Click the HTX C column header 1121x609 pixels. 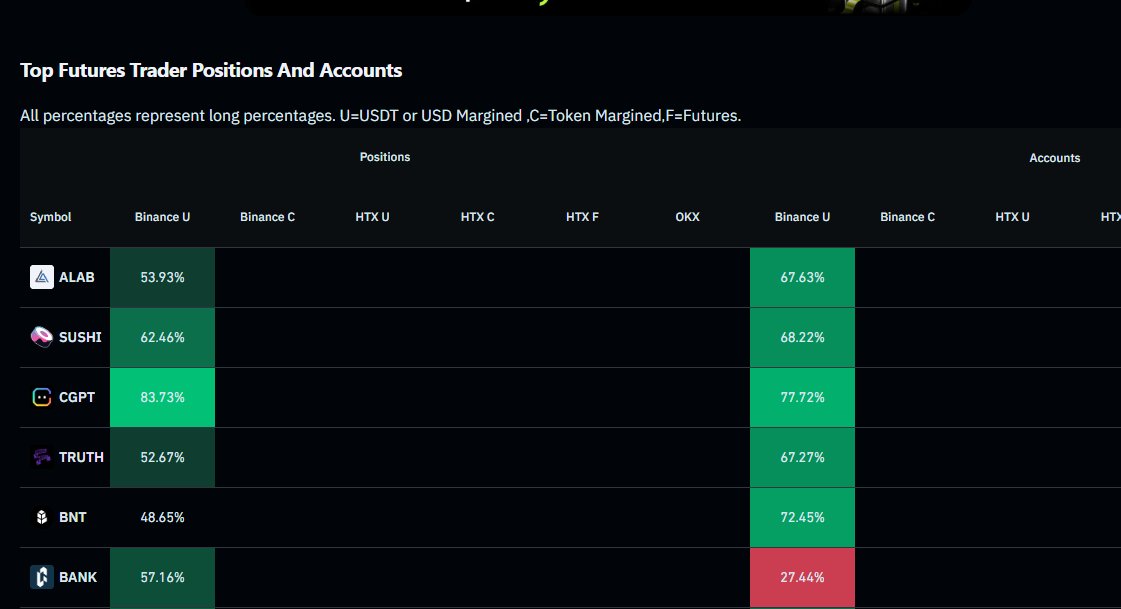tap(478, 217)
